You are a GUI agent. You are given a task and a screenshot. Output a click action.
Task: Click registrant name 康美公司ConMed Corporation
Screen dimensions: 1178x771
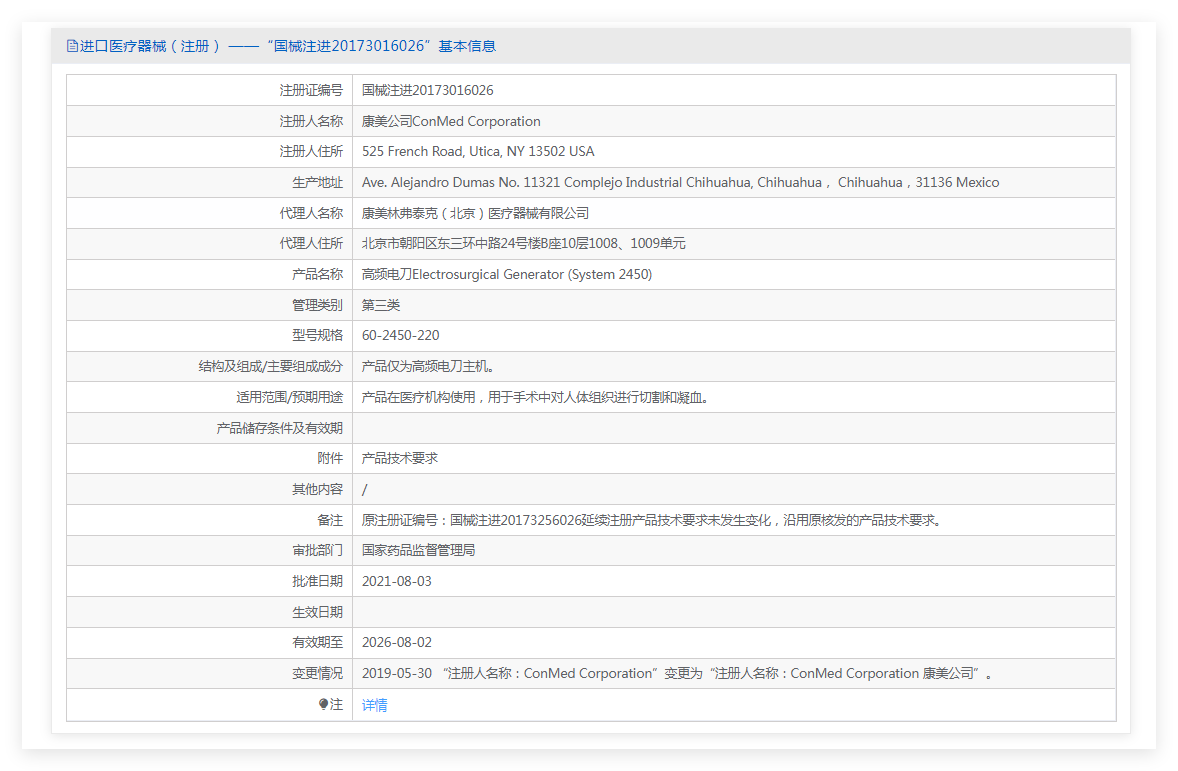[451, 121]
